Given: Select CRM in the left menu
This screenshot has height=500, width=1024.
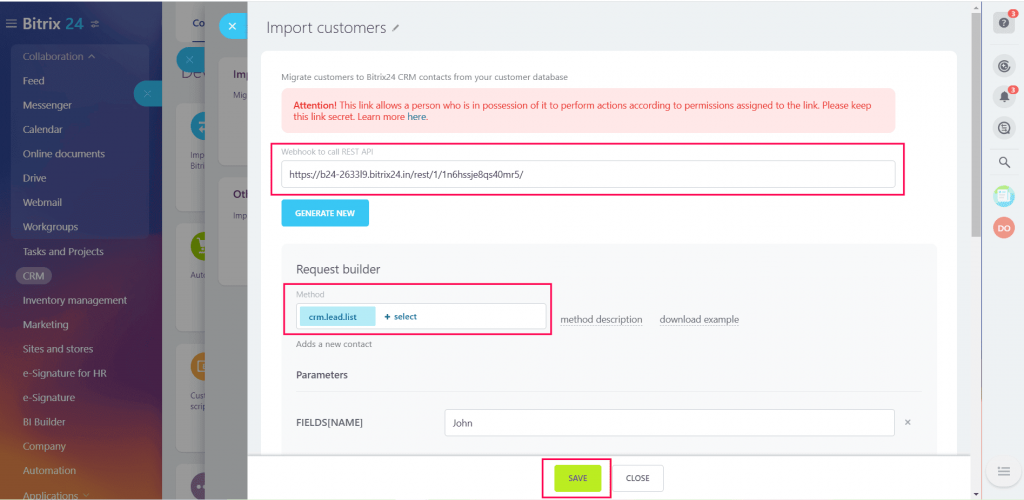Looking at the screenshot, I should [x=33, y=276].
